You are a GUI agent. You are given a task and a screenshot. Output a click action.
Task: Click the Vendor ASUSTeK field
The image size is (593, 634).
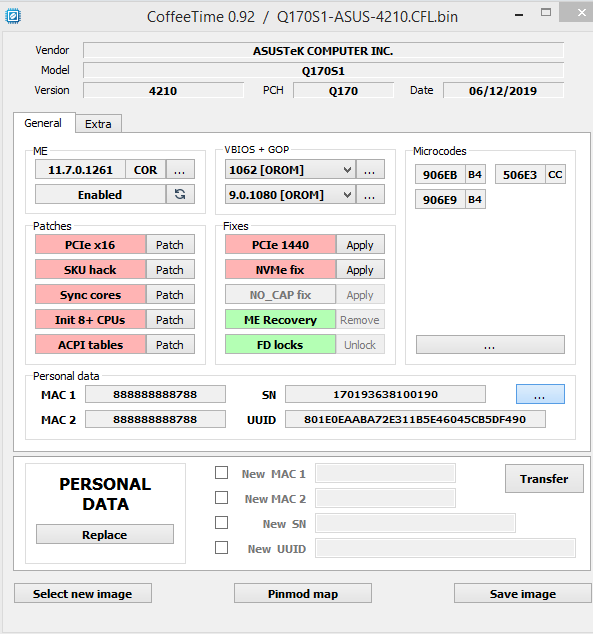tap(323, 51)
